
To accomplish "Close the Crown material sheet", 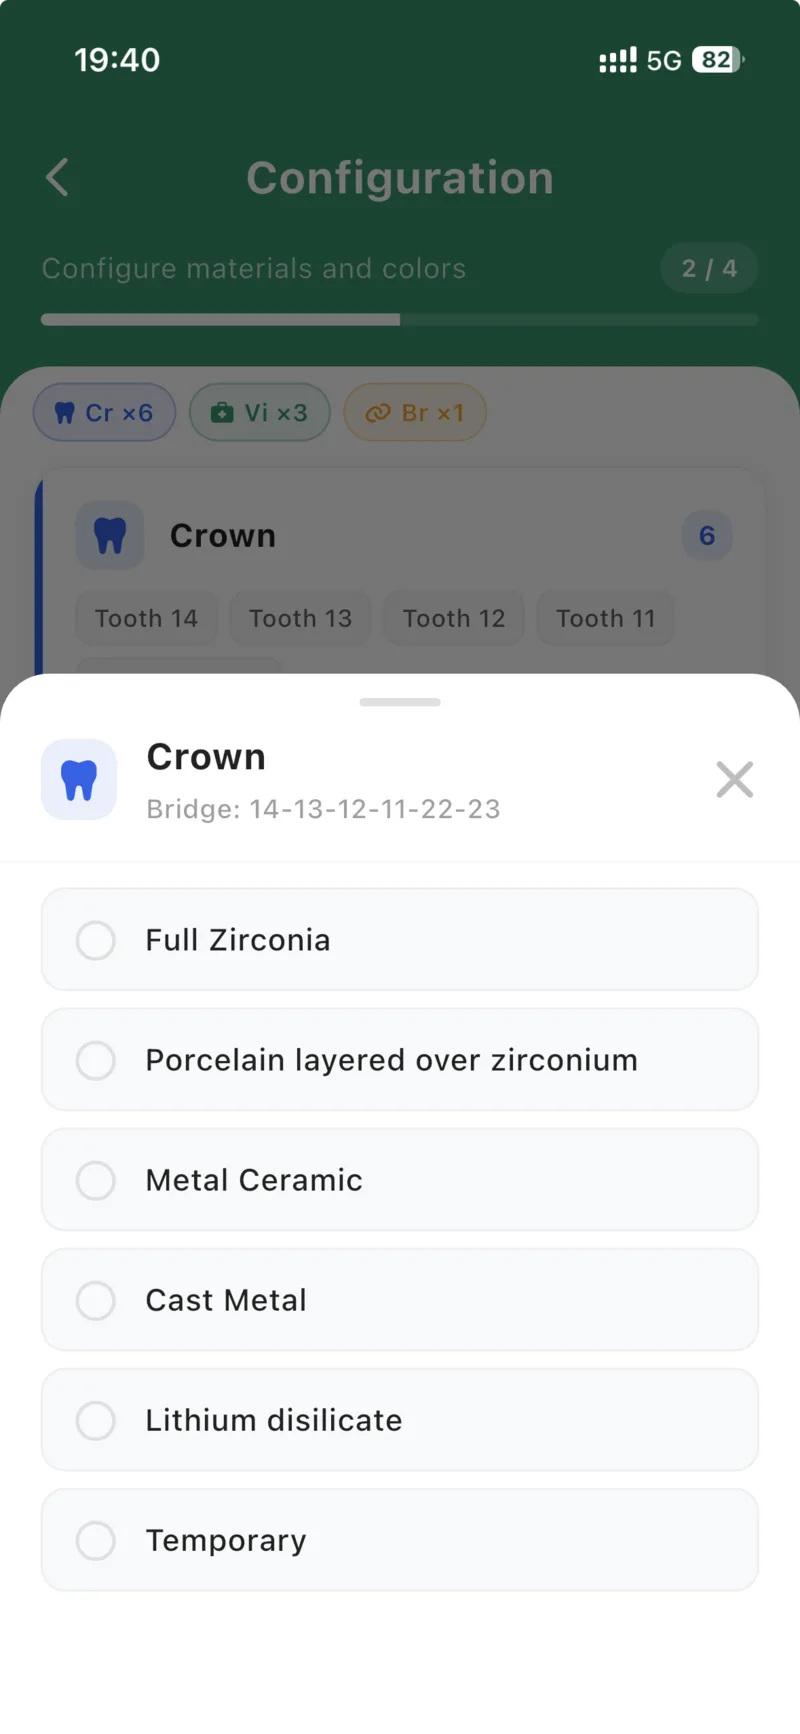I will [x=734, y=779].
